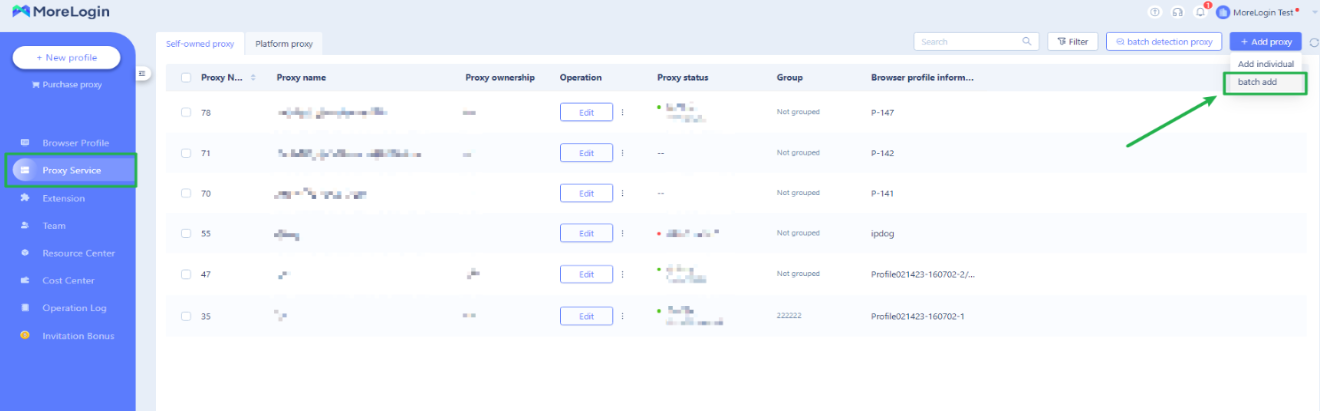
Task: Choose batch add from the dropdown menu
Action: [x=1257, y=82]
